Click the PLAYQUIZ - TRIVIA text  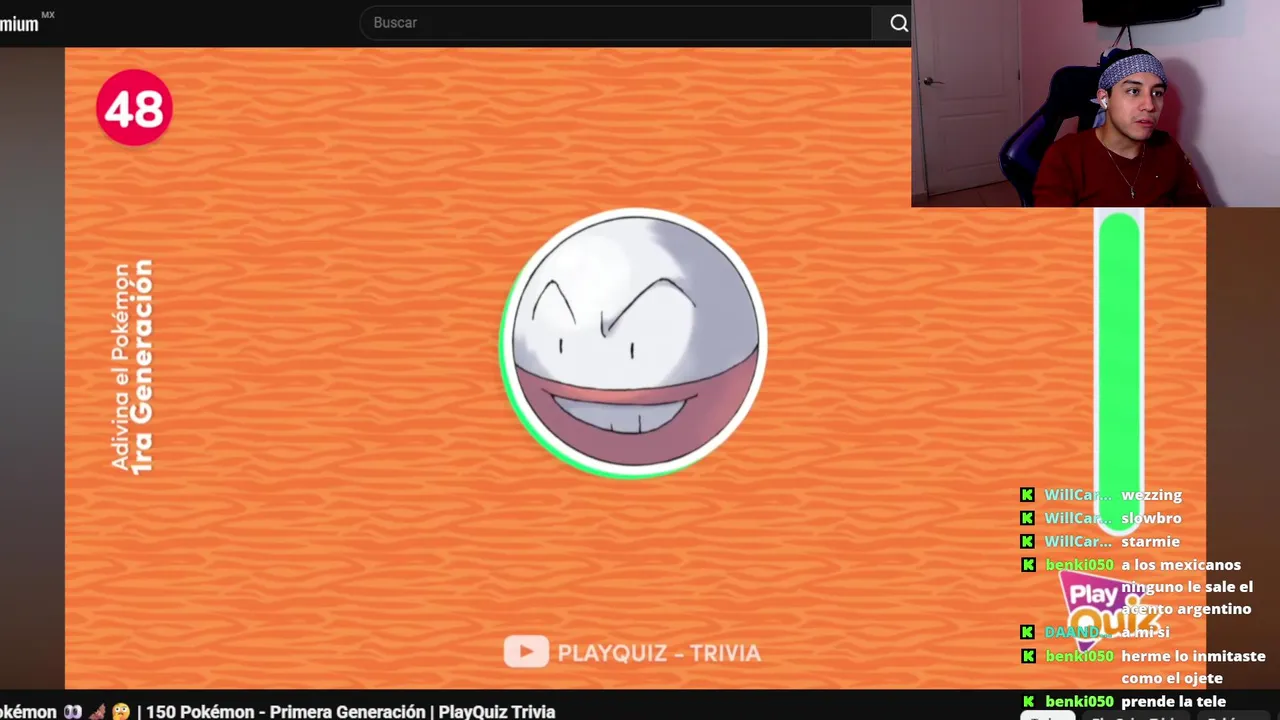(659, 653)
